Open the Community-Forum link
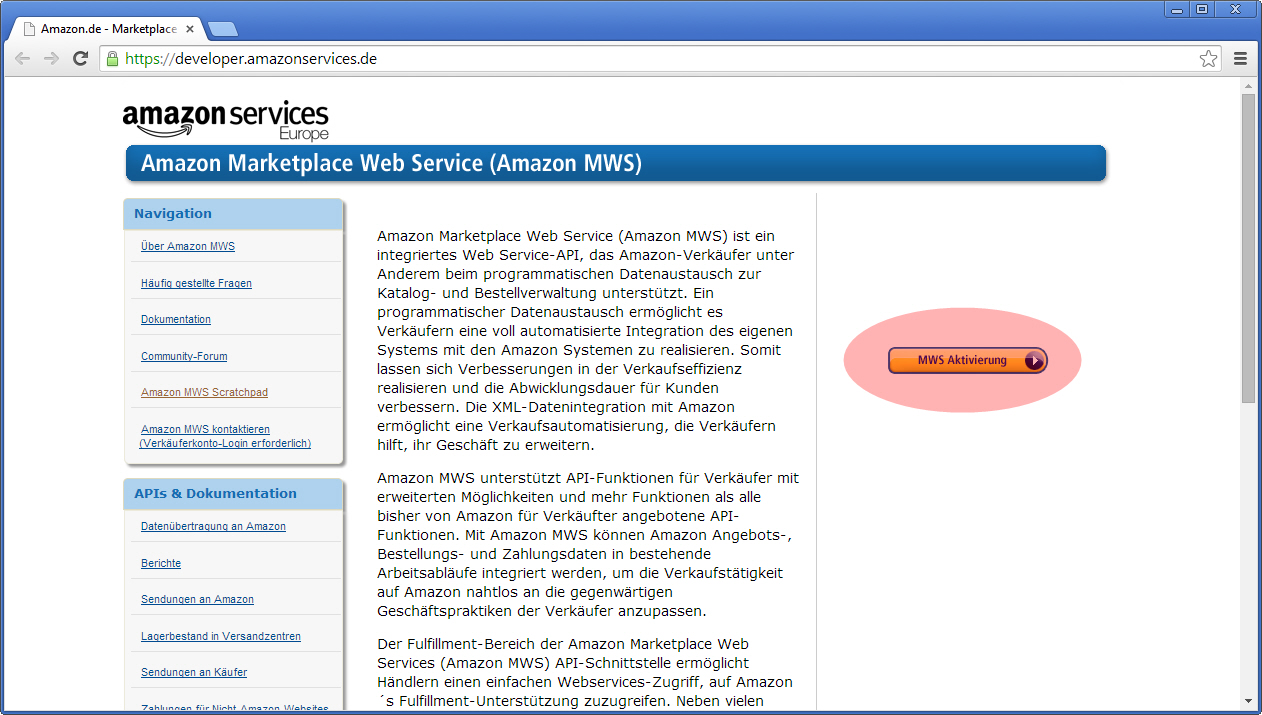The image size is (1262, 715). pyautogui.click(x=184, y=356)
